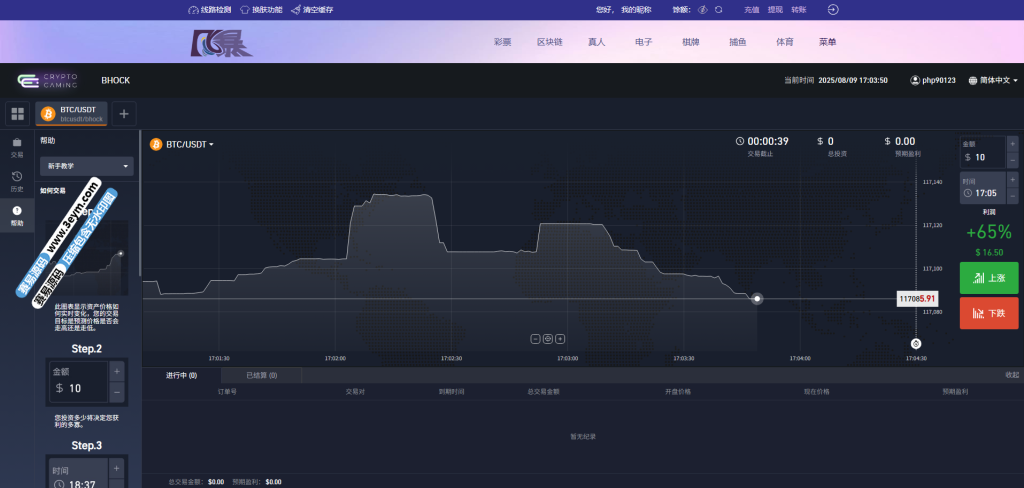Image resolution: width=1024 pixels, height=488 pixels.
Task: Click the logout arrow icon in top bar
Action: (x=833, y=10)
